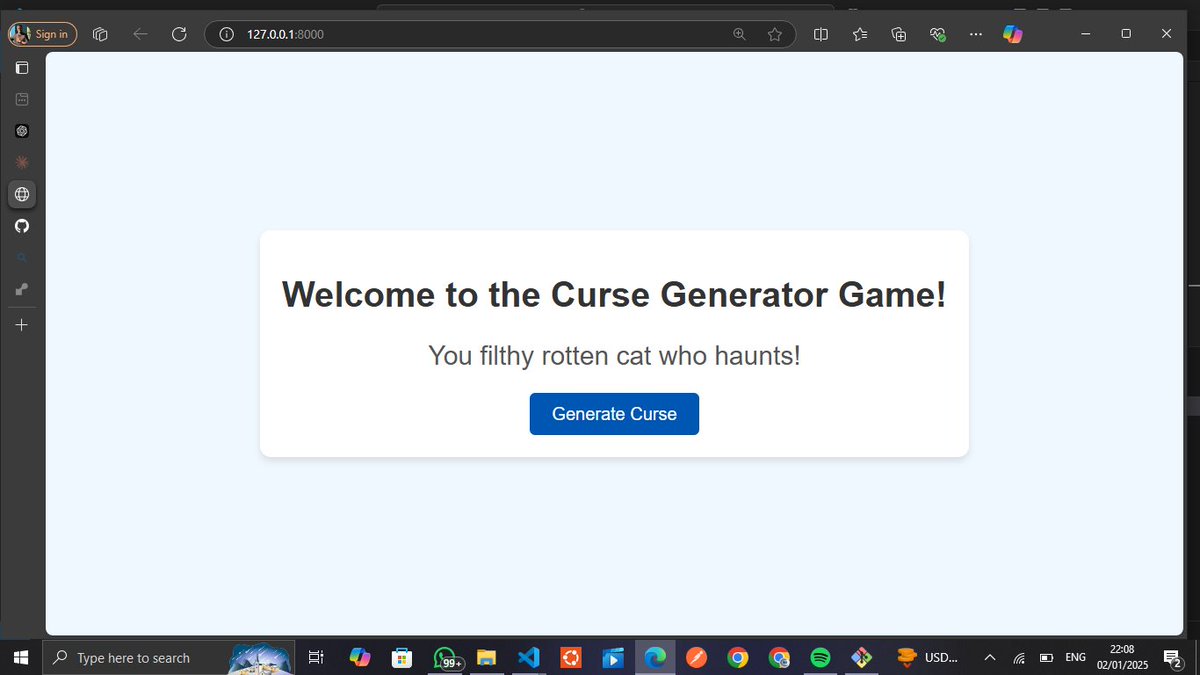Select Microsoft Edge in the taskbar

tap(654, 658)
